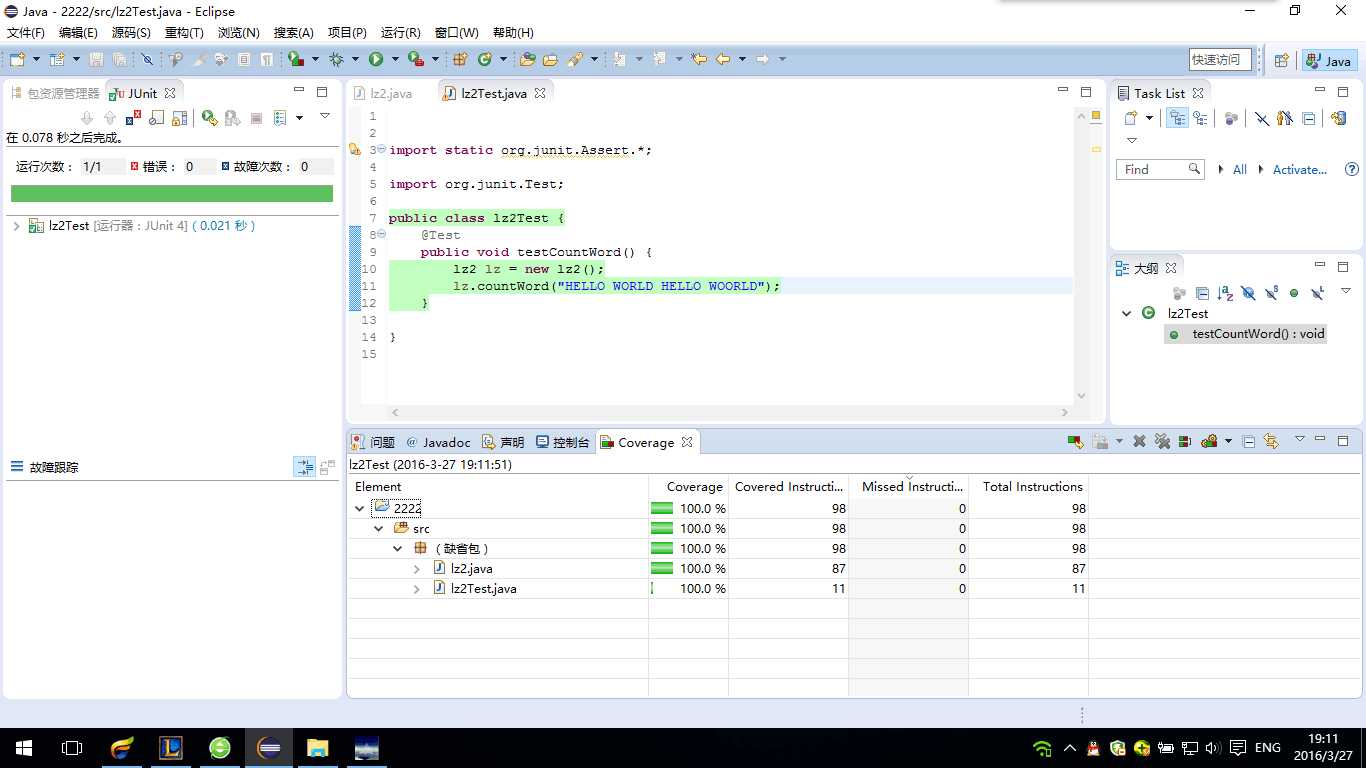Image resolution: width=1366 pixels, height=768 pixels.
Task: Open the 运行(R) menu
Action: coord(401,33)
